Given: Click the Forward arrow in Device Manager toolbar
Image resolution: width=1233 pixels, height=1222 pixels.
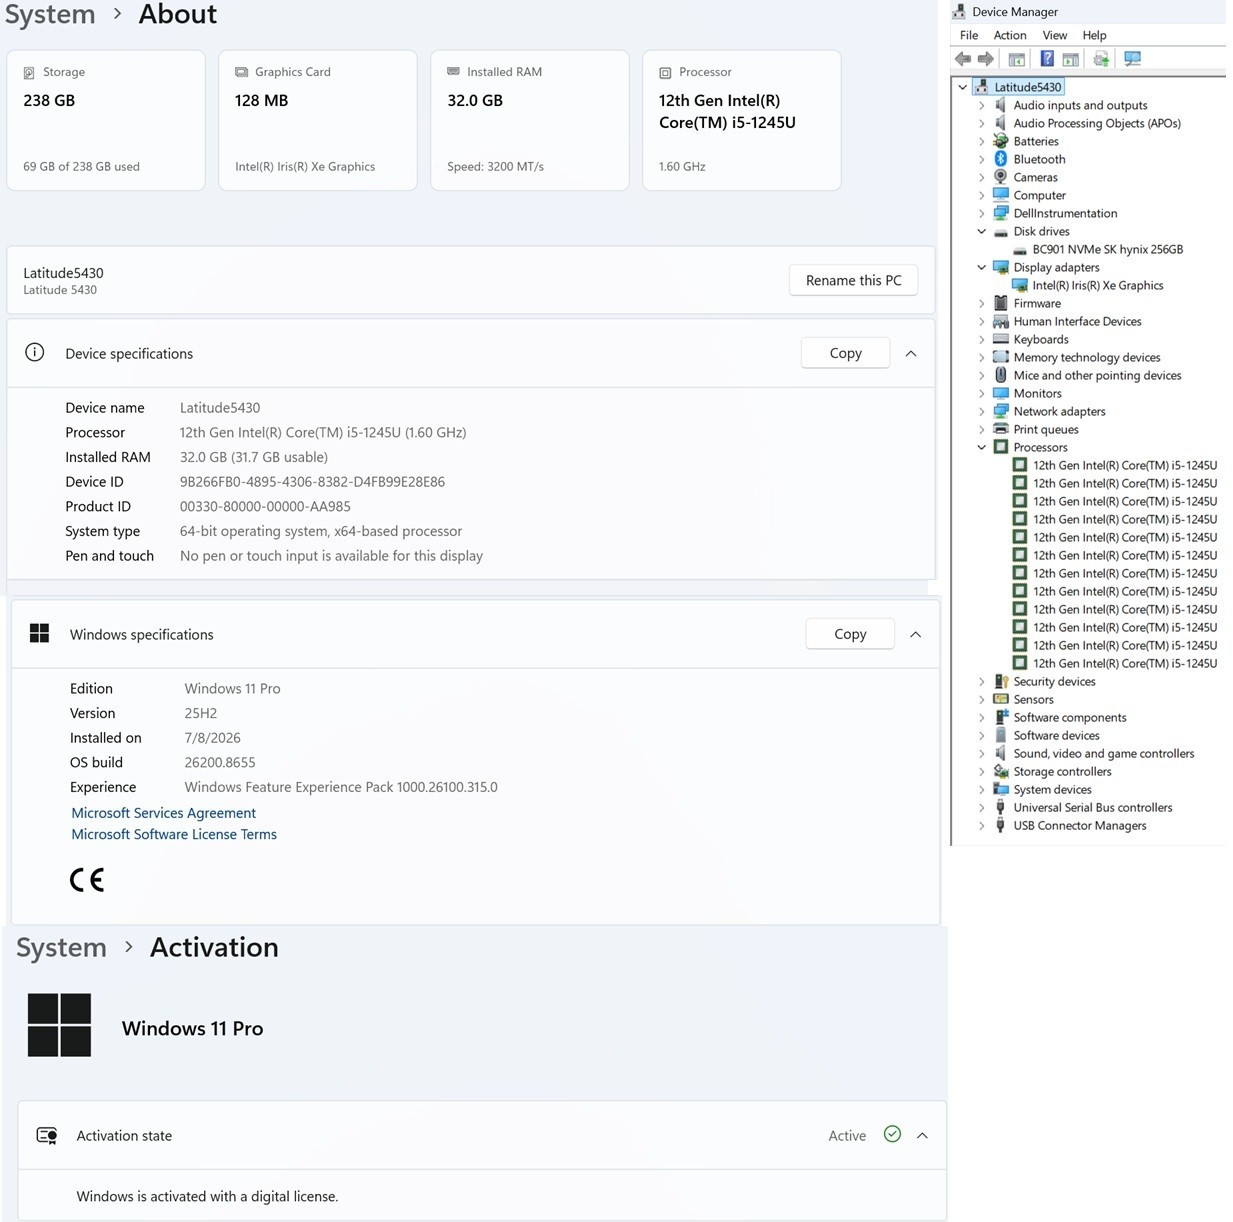Looking at the screenshot, I should (986, 59).
